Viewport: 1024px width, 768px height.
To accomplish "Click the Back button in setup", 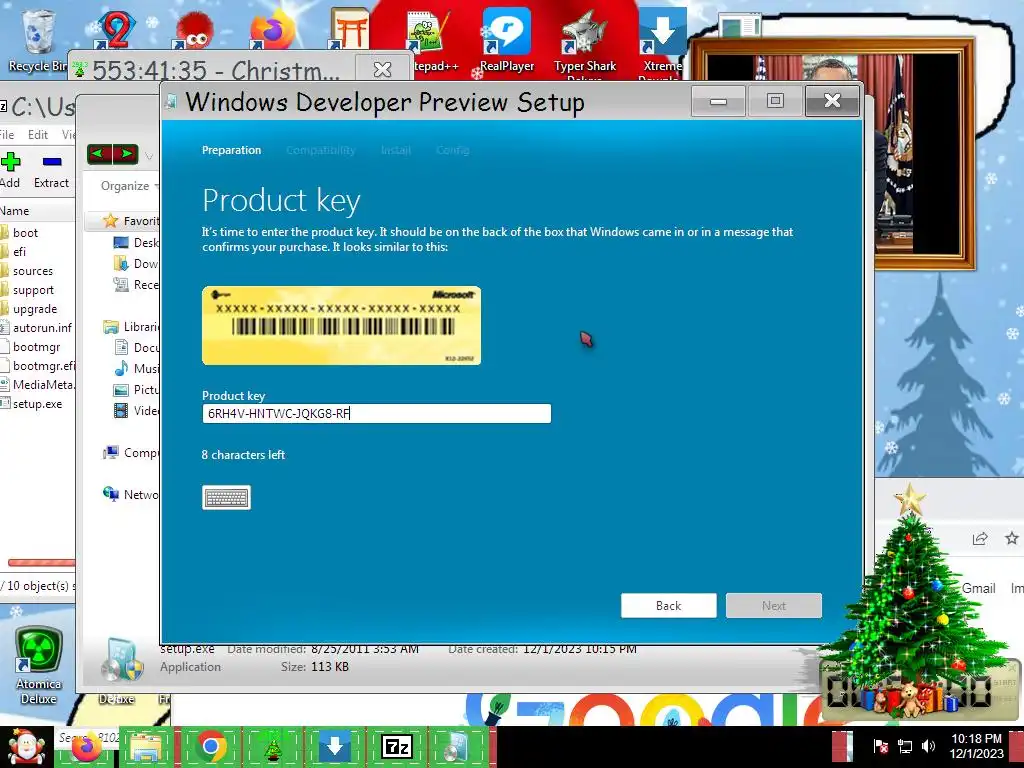I will click(668, 605).
